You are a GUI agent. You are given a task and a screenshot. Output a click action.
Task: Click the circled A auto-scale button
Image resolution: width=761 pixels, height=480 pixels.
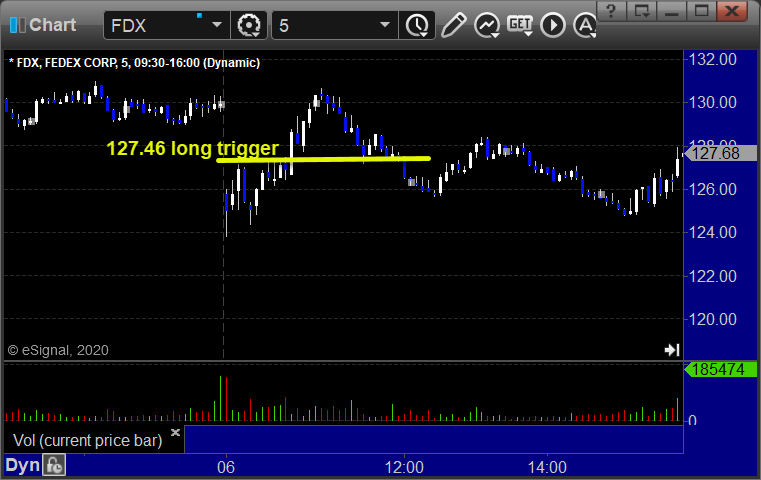[x=585, y=25]
